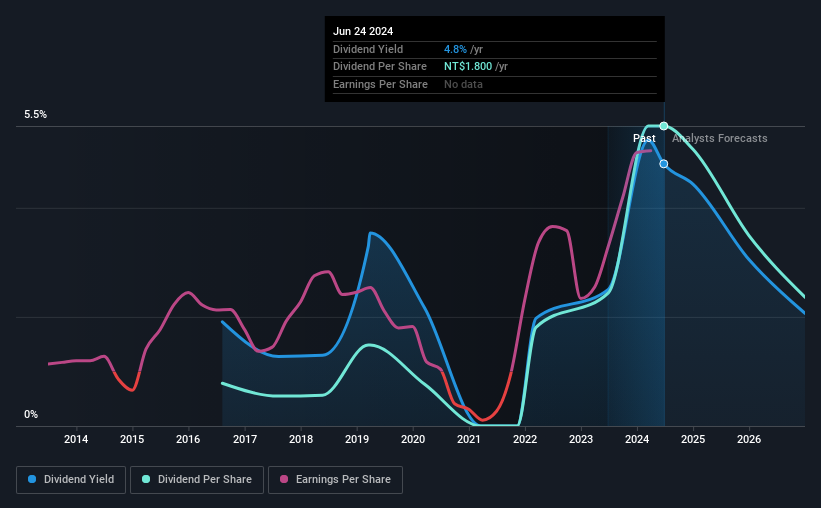Click the 2017 x-axis label
This screenshot has height=508, width=821.
tap(245, 439)
